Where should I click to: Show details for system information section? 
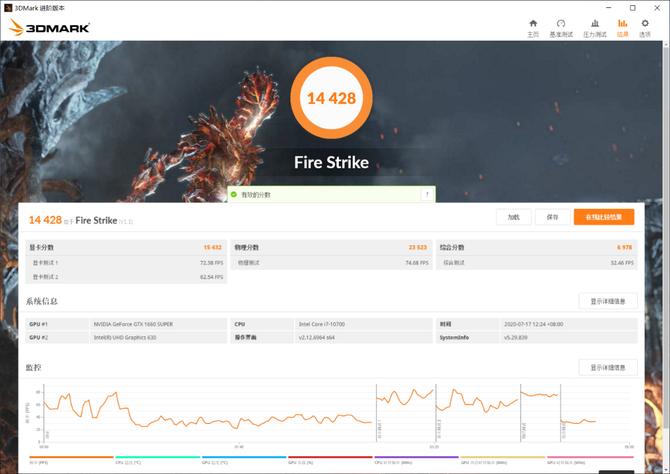(608, 301)
